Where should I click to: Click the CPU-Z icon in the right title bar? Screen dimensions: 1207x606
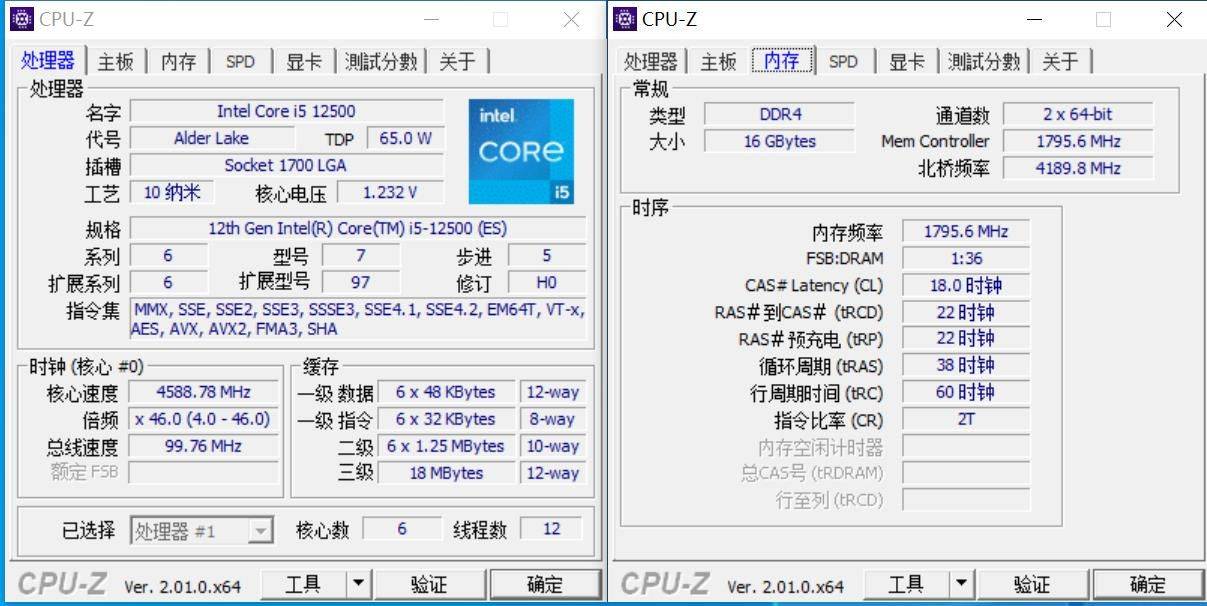(x=625, y=19)
